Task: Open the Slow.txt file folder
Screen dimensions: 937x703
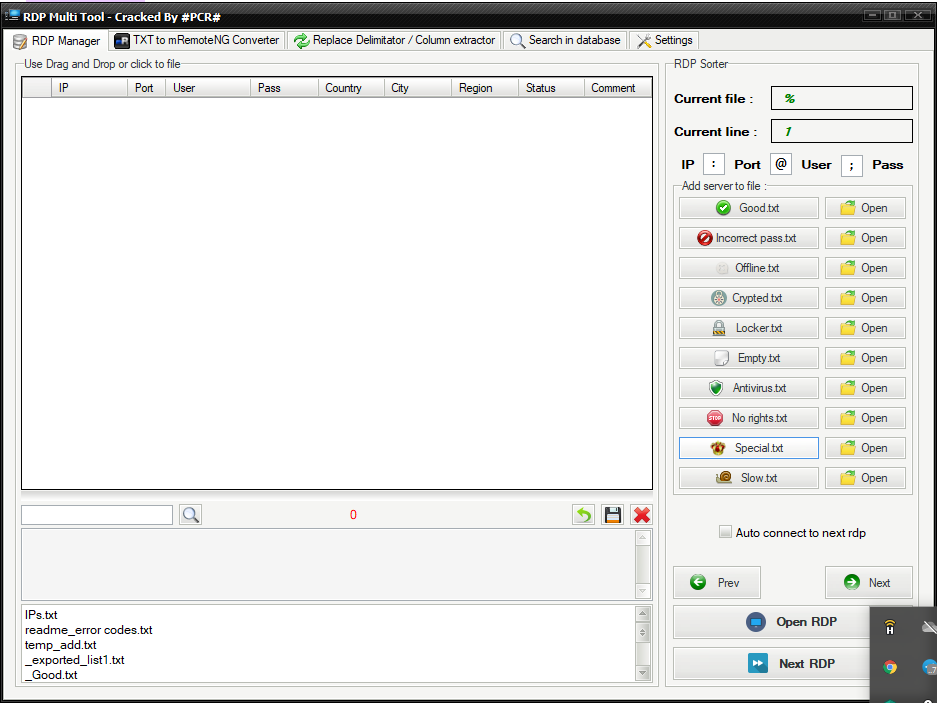Action: [865, 478]
